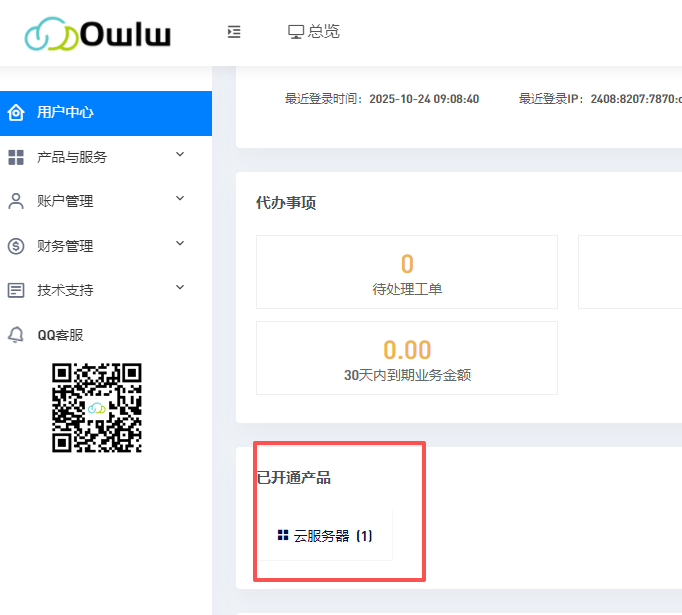Click the person icon for 账户管理
682x615 pixels.
point(16,201)
